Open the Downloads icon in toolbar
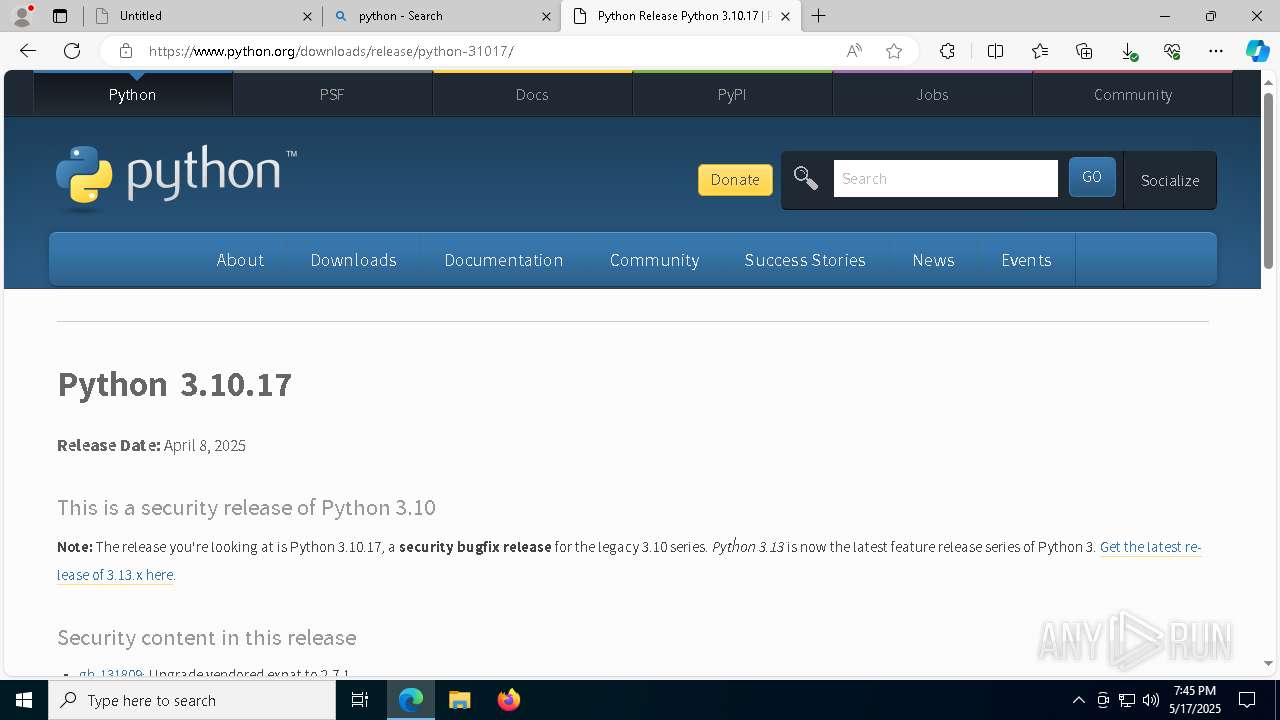Image resolution: width=1280 pixels, height=720 pixels. (1128, 51)
